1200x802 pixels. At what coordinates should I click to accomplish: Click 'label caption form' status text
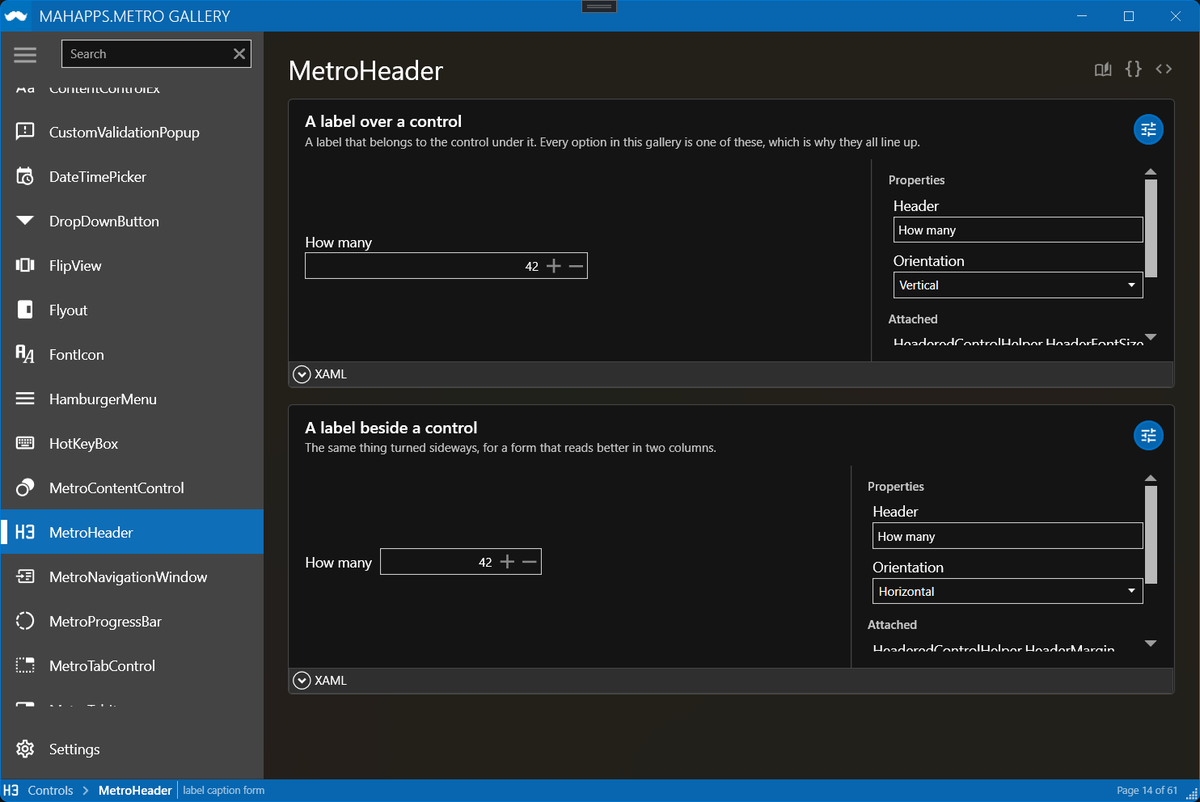[223, 790]
